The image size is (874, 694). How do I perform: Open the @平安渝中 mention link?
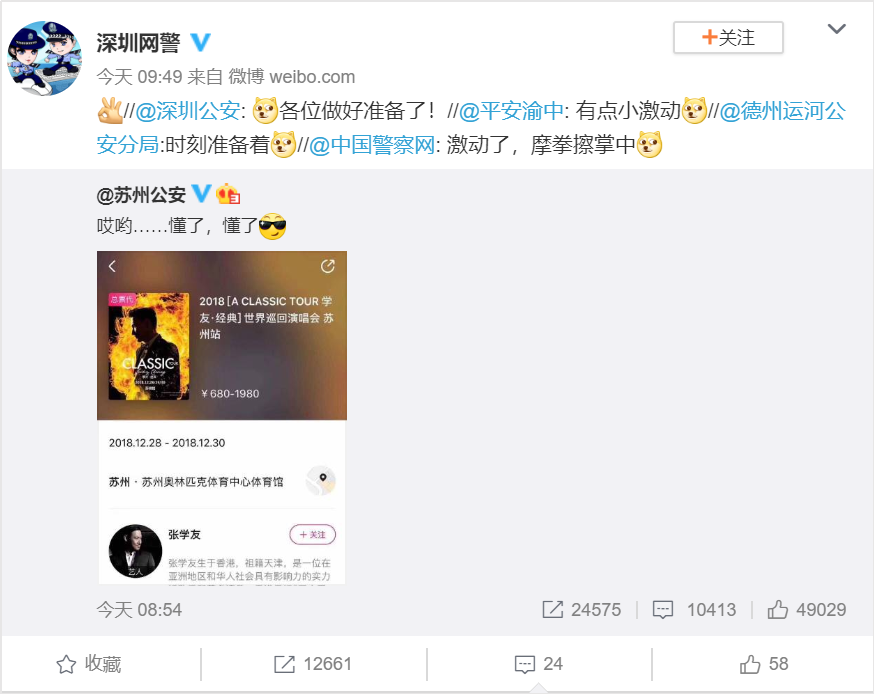[511, 111]
